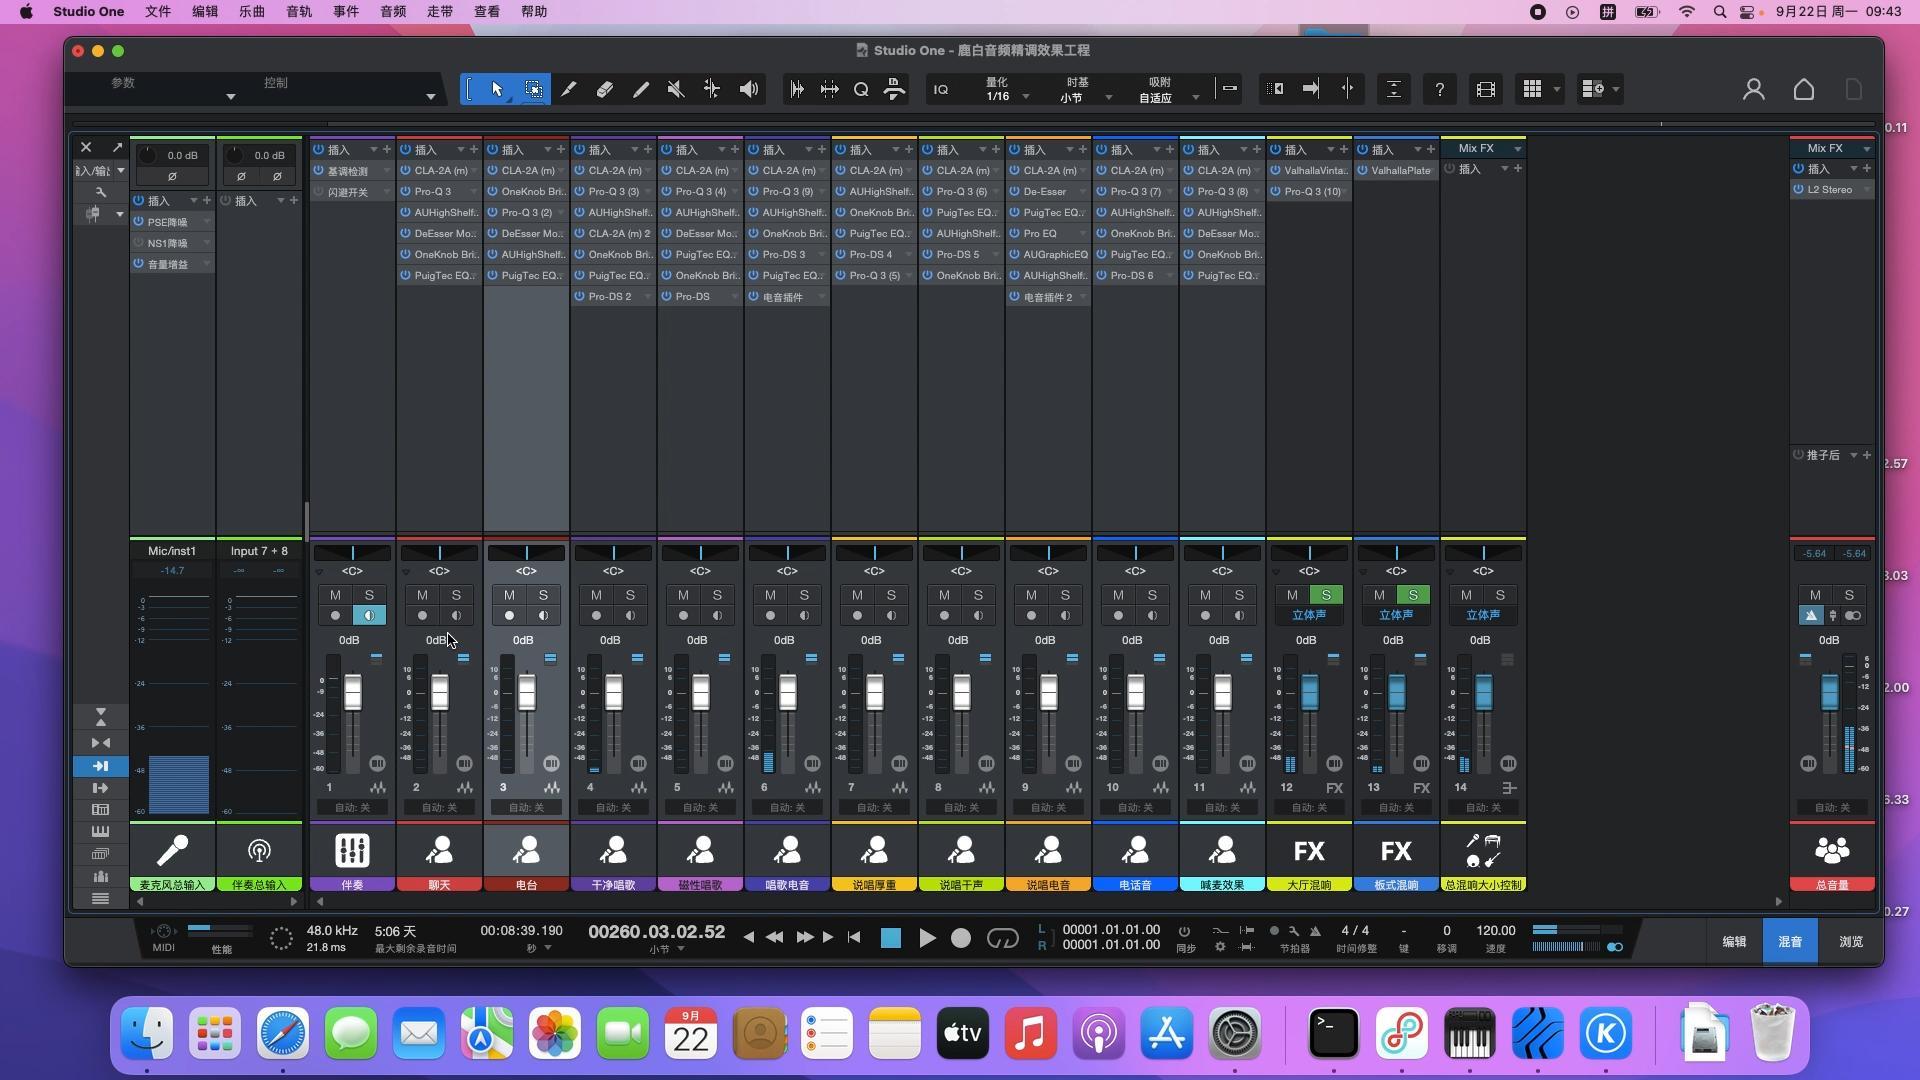This screenshot has height=1080, width=1920.
Task: Select the Mute tool icon
Action: pos(676,89)
